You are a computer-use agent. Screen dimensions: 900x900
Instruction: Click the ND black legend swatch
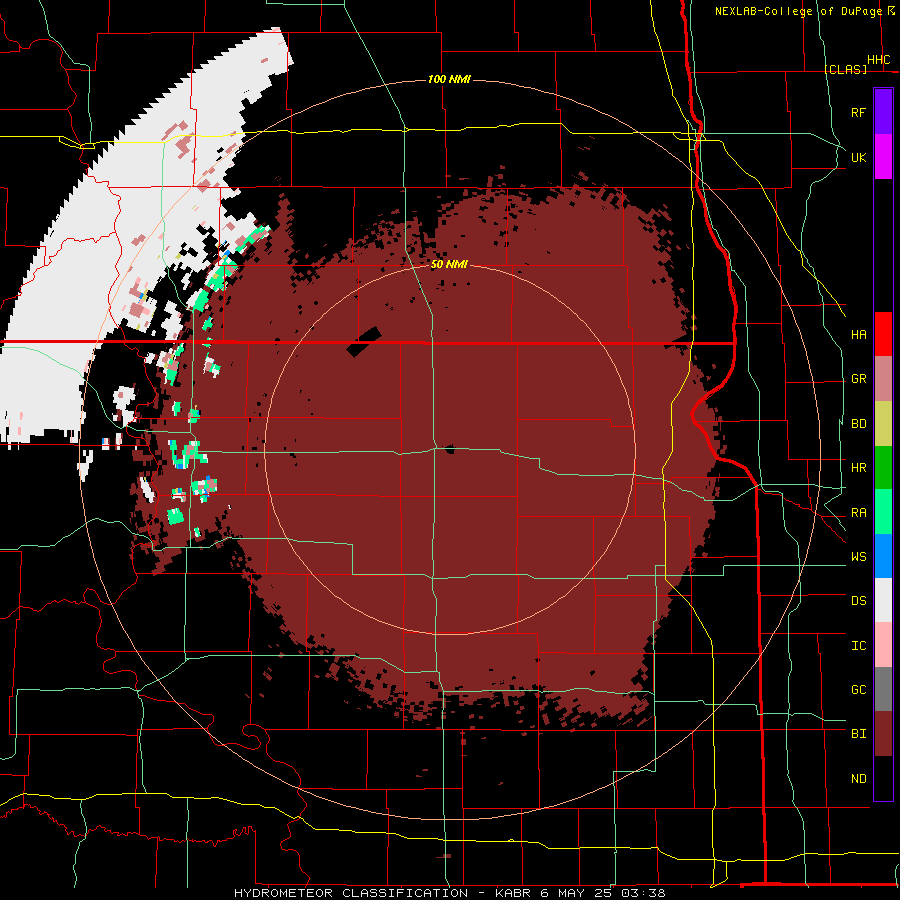pos(883,778)
